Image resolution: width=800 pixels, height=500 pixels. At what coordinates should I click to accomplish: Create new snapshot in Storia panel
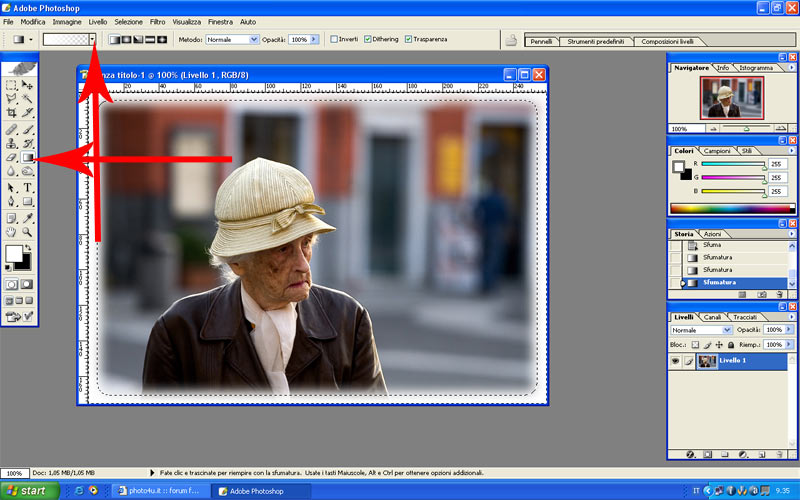pyautogui.click(x=762, y=294)
